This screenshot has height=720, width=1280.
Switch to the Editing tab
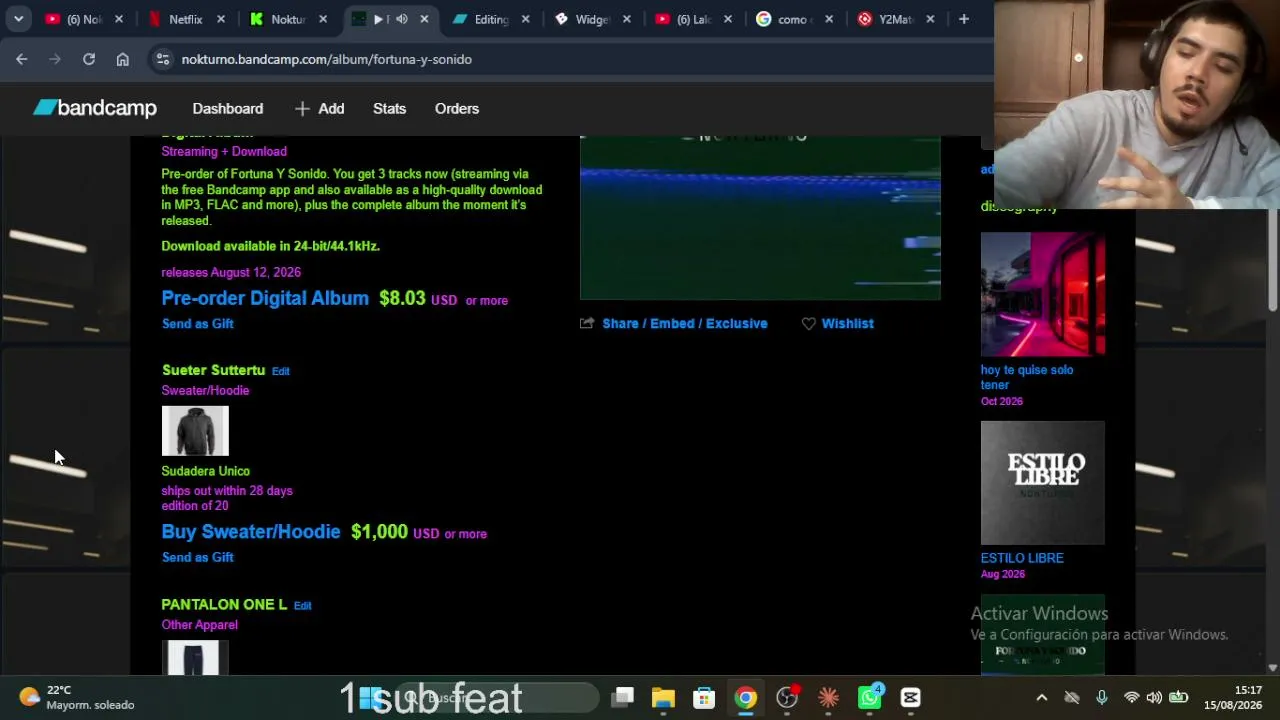pos(491,19)
